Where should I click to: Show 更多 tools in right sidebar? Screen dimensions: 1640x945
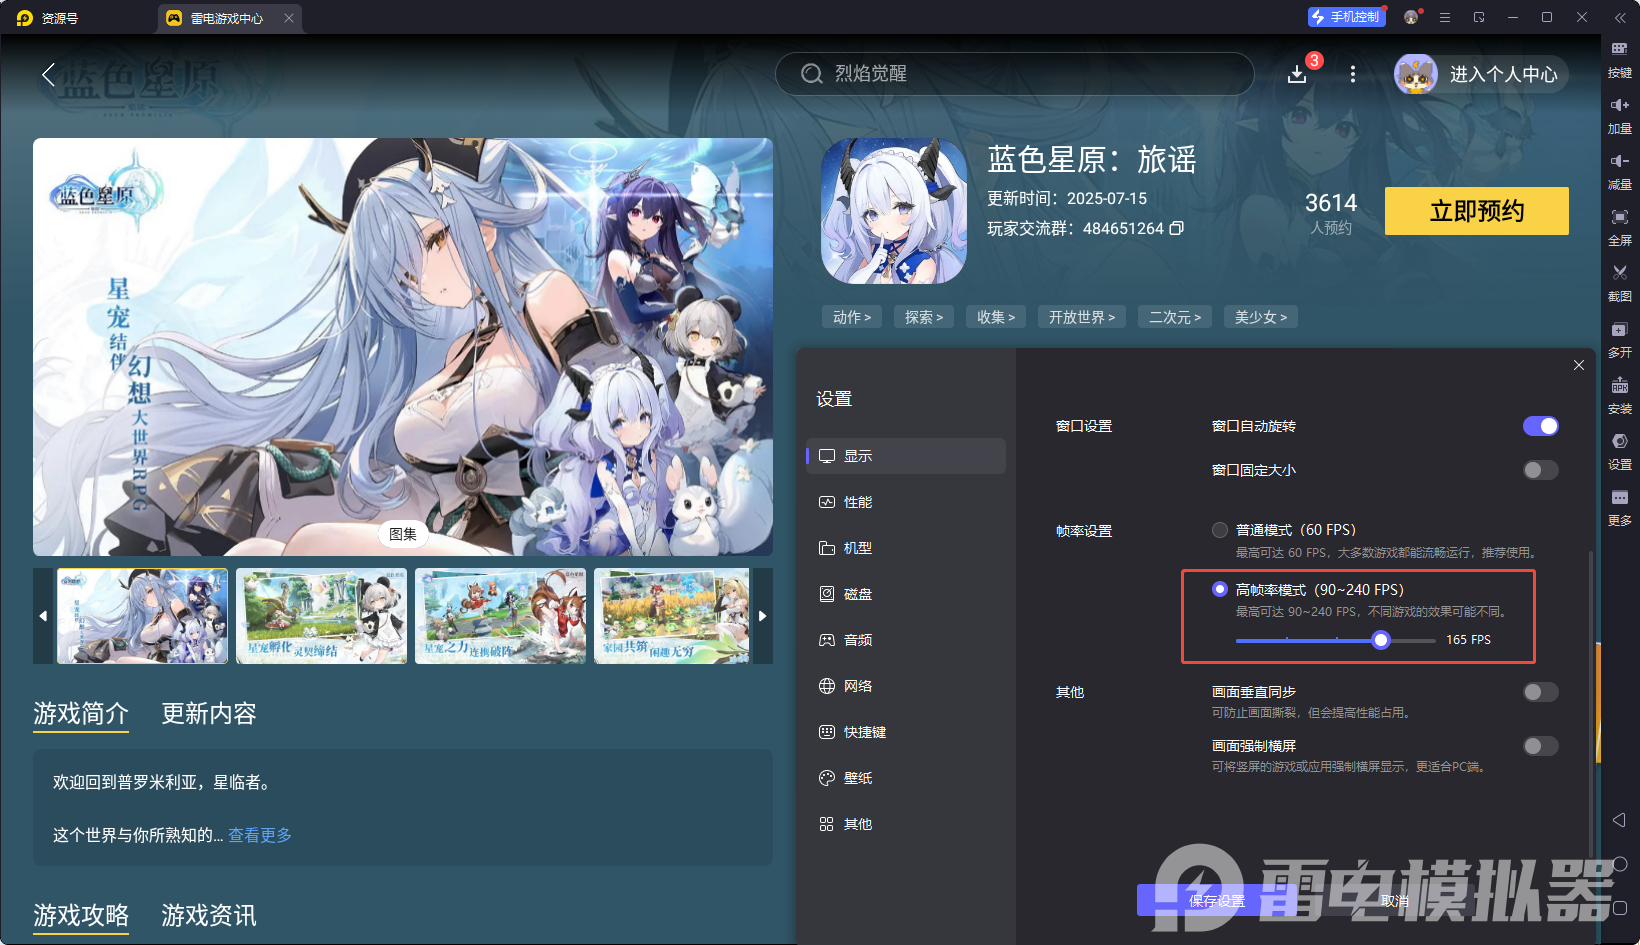pos(1619,507)
